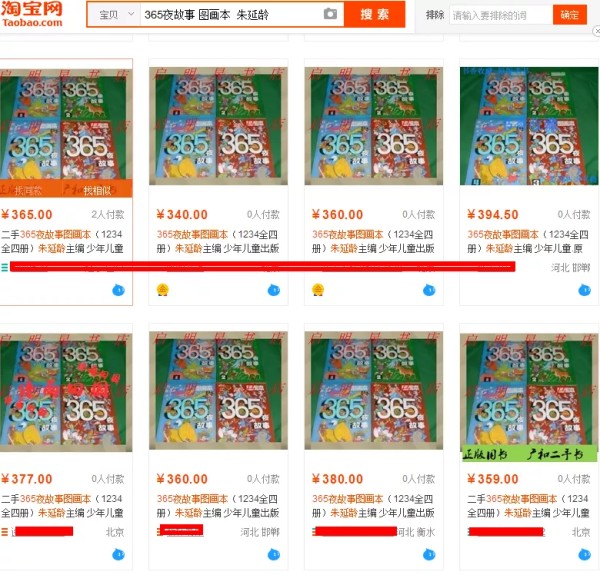Click the gold medal seller badge under ¥340.00

[163, 290]
